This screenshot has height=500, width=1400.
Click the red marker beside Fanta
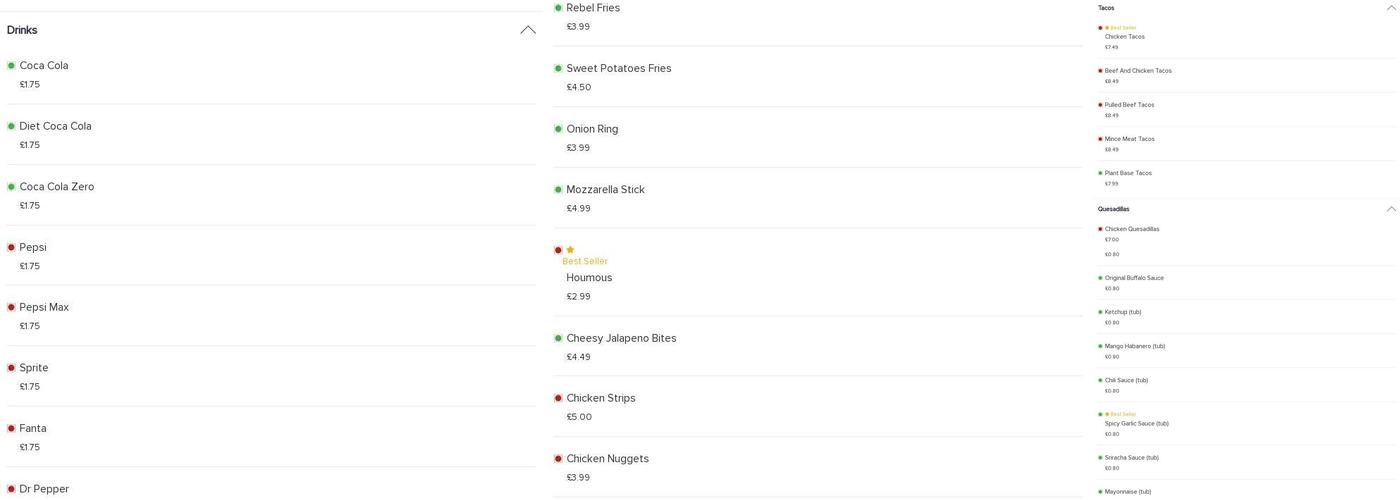pos(11,429)
